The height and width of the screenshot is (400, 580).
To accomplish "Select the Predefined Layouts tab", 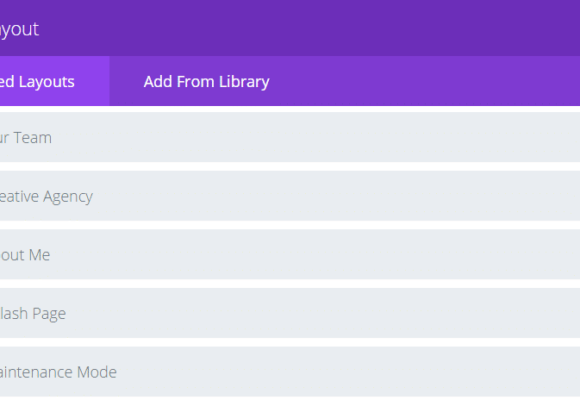I will [x=55, y=81].
